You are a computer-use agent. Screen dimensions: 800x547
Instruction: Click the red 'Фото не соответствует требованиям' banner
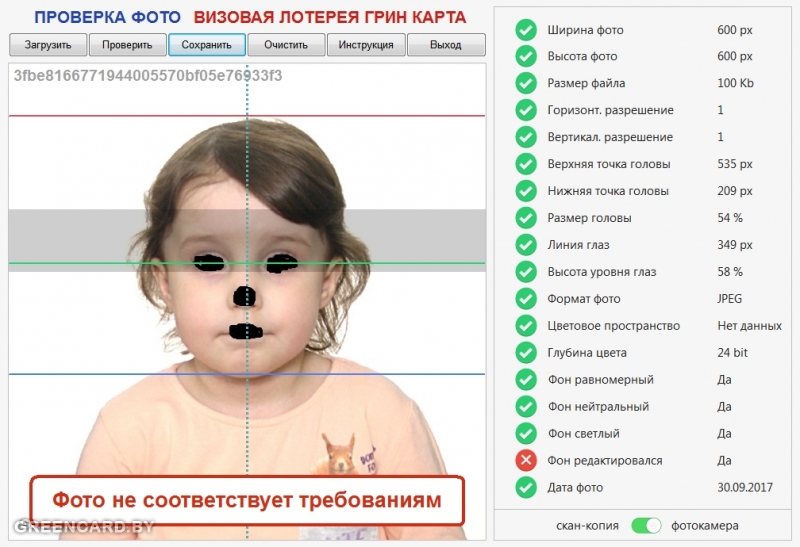tap(246, 500)
